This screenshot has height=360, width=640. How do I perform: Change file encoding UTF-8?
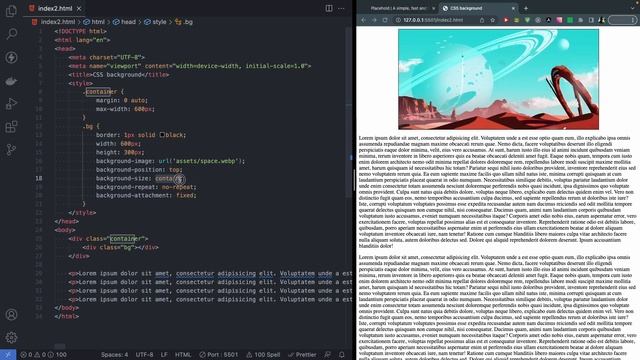click(x=144, y=355)
